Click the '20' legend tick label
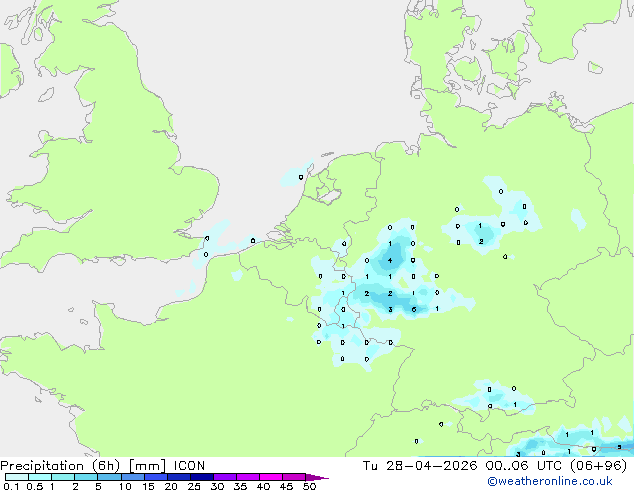The image size is (634, 490). pos(171,486)
